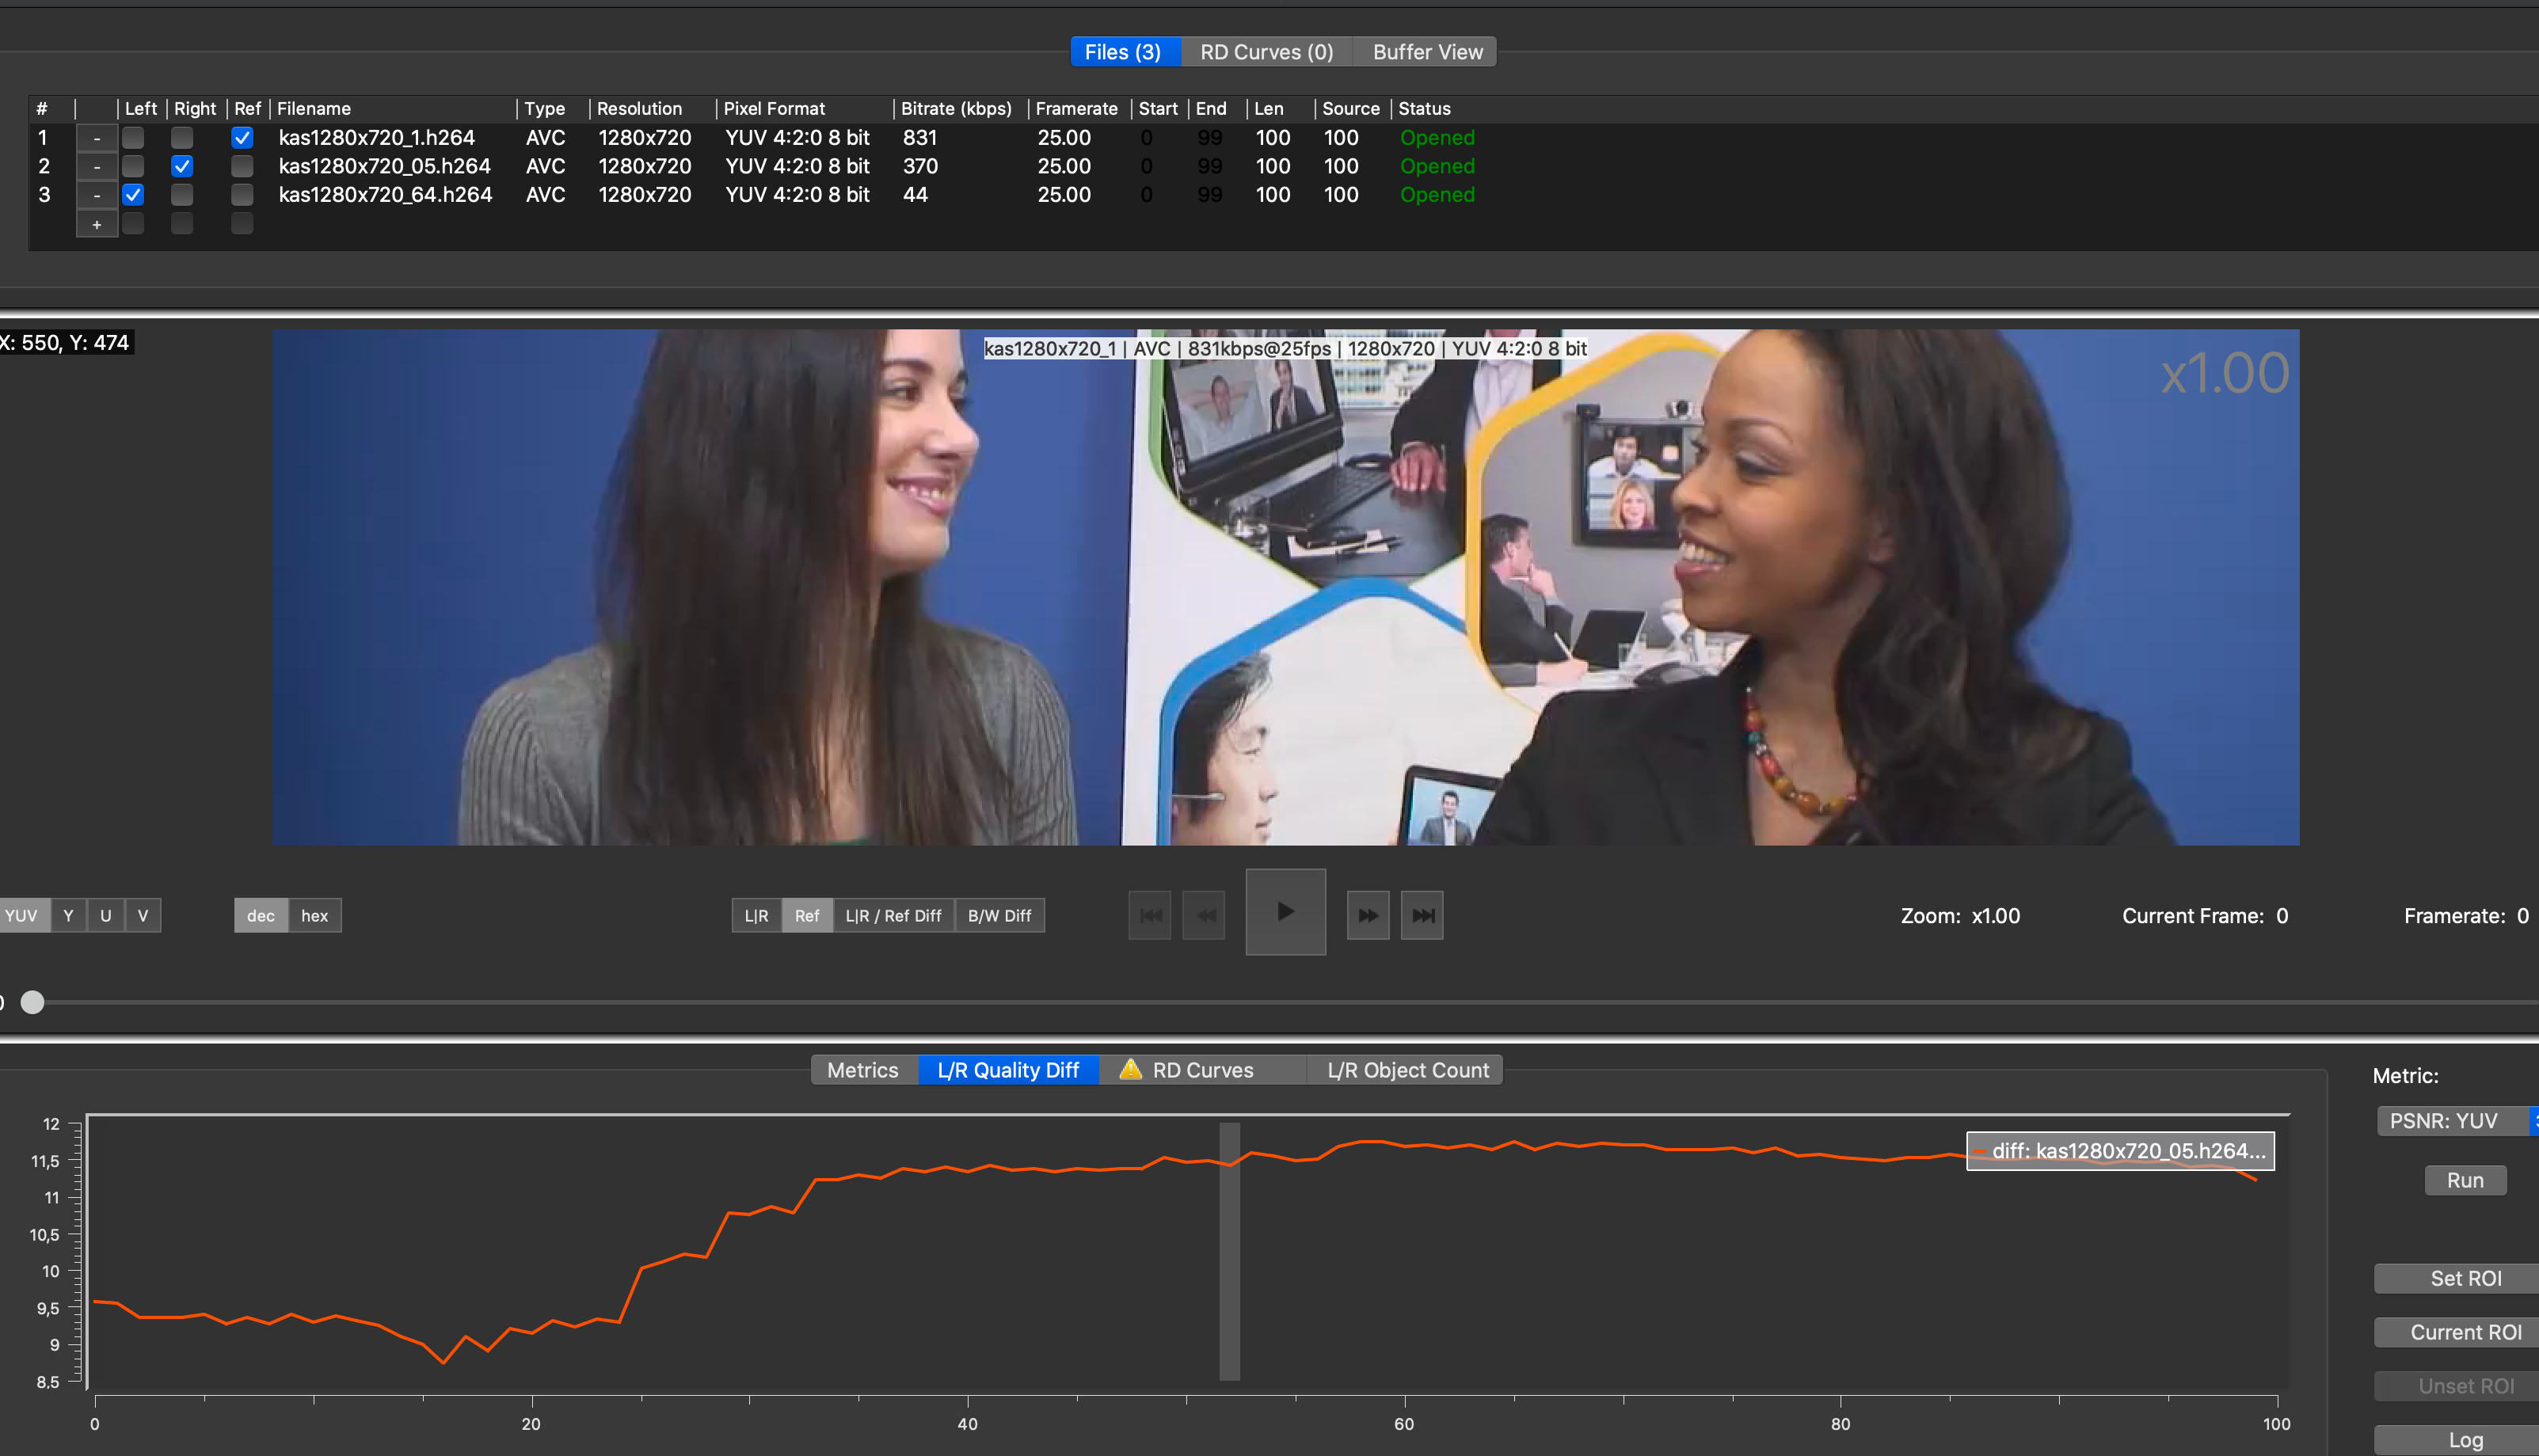Select filename kas1280x720_05.h264
This screenshot has height=1456, width=2539.
coord(385,166)
